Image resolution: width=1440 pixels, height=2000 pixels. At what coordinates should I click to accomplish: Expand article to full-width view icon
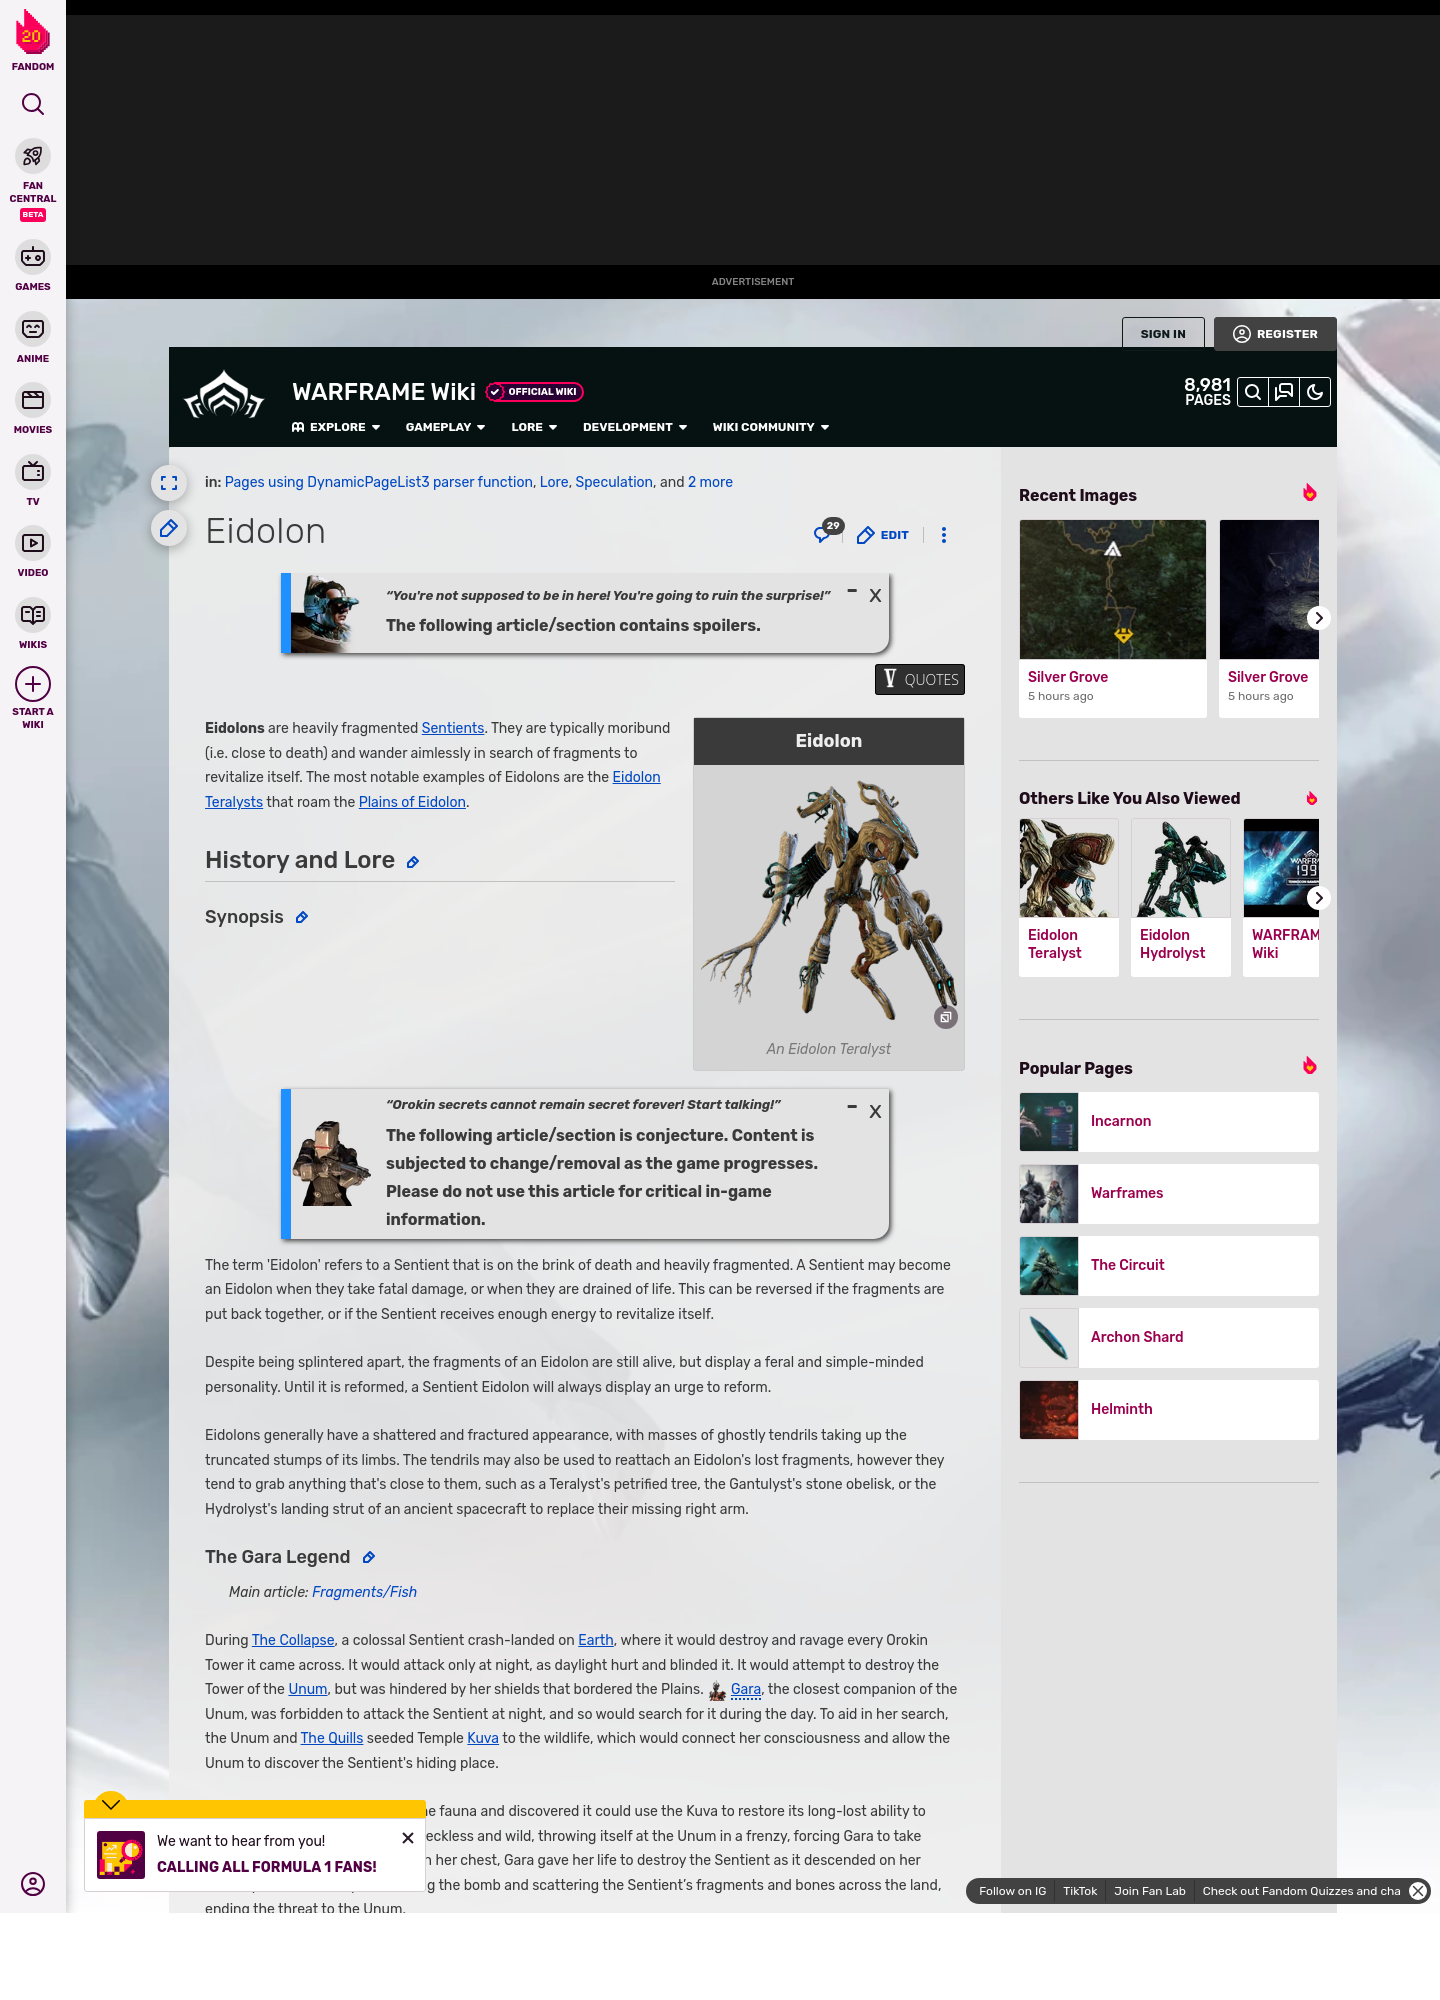coord(169,483)
